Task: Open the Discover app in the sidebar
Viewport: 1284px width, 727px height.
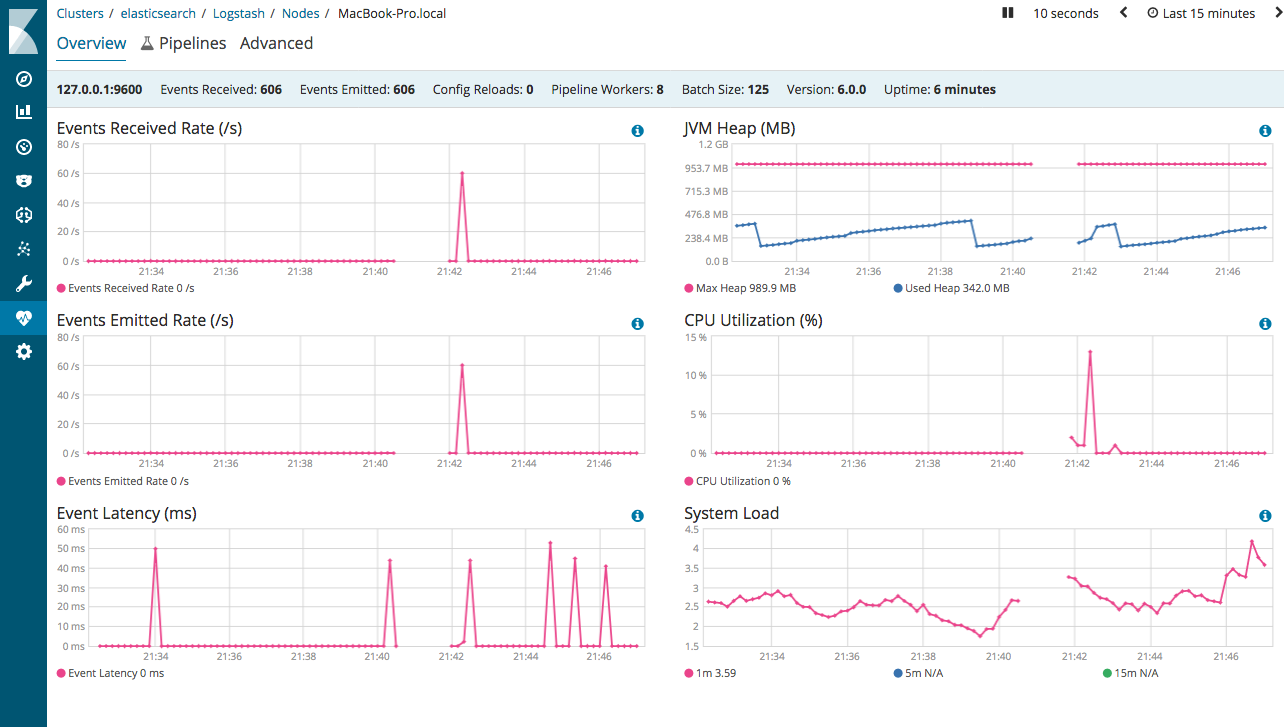Action: point(23,79)
